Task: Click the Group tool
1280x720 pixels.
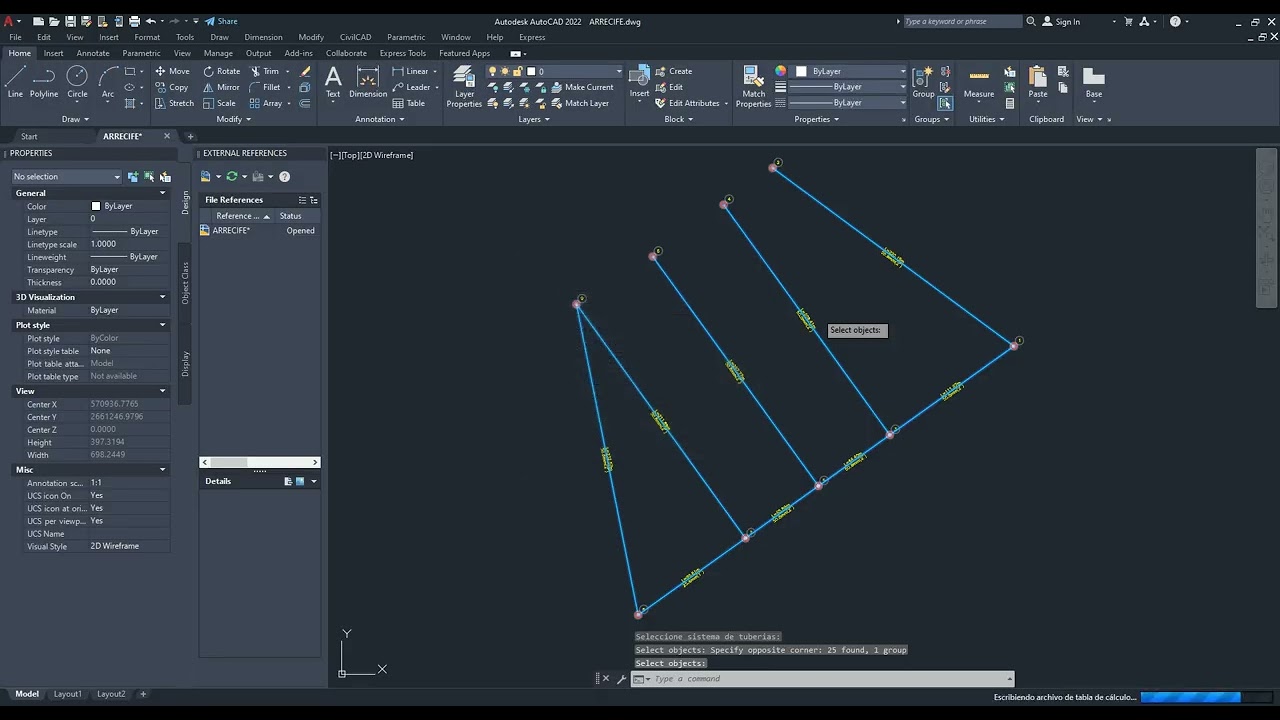Action: 923,82
